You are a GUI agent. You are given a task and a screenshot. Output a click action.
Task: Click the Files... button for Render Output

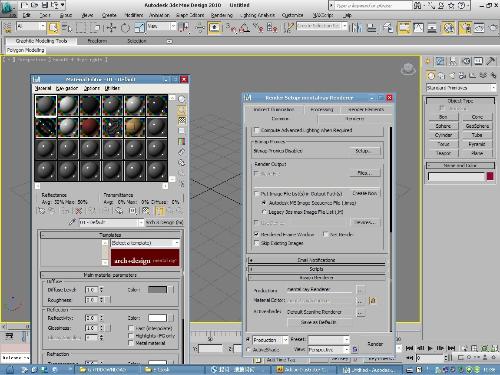tap(364, 173)
